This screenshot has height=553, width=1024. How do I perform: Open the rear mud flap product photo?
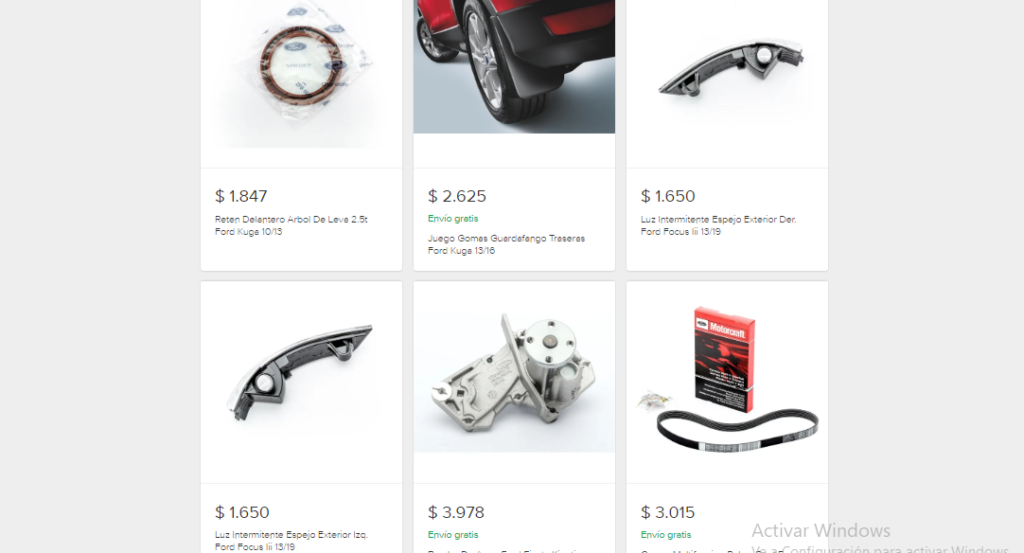[514, 67]
